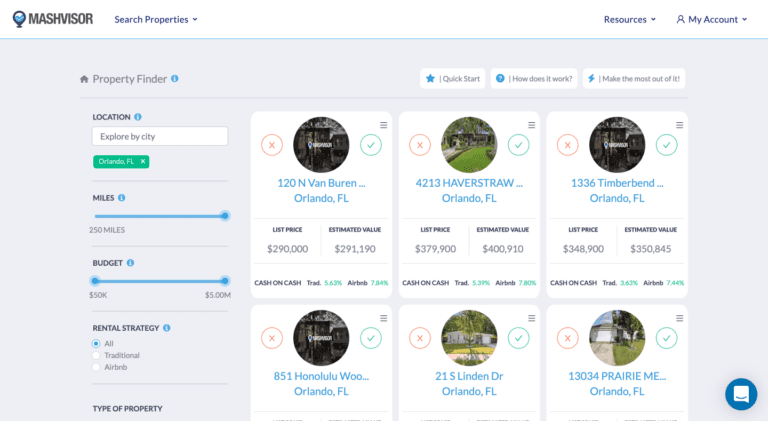768x421 pixels.
Task: Click the Mashvisor logo
Action: [x=52, y=19]
